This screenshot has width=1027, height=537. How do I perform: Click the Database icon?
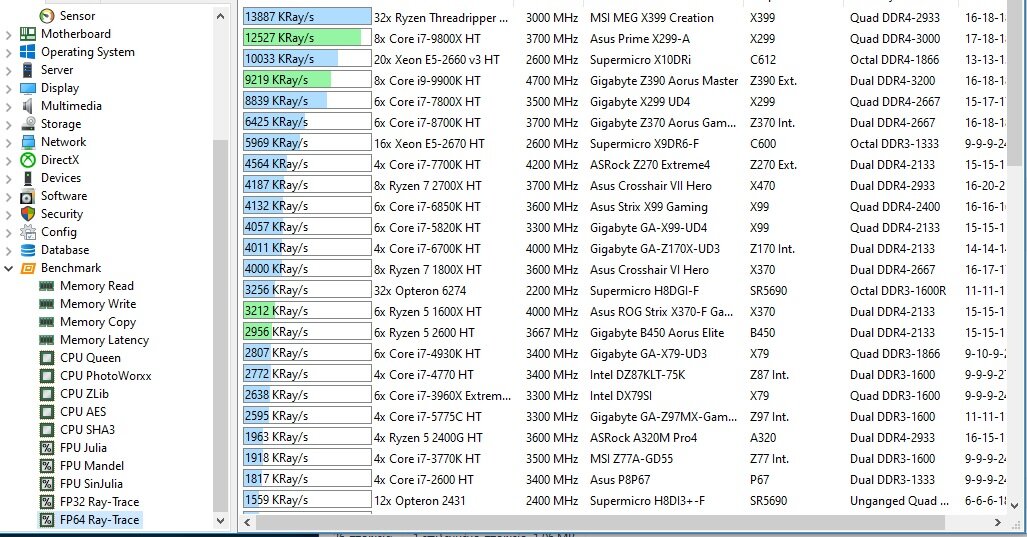[x=28, y=250]
